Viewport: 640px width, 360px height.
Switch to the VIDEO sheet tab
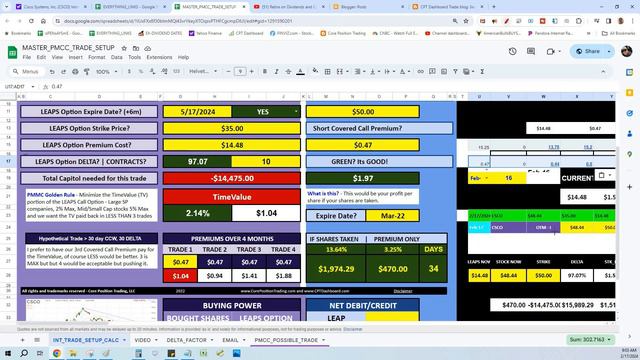click(x=142, y=340)
